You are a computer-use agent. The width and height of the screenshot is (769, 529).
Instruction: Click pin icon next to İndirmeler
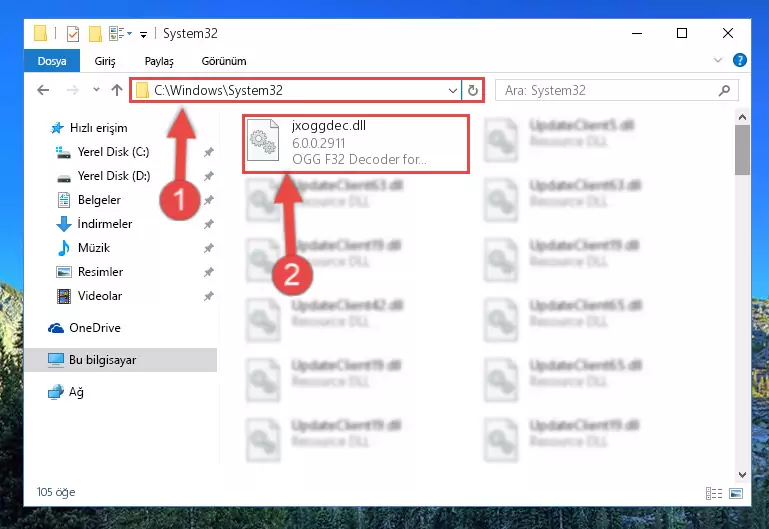(x=209, y=224)
